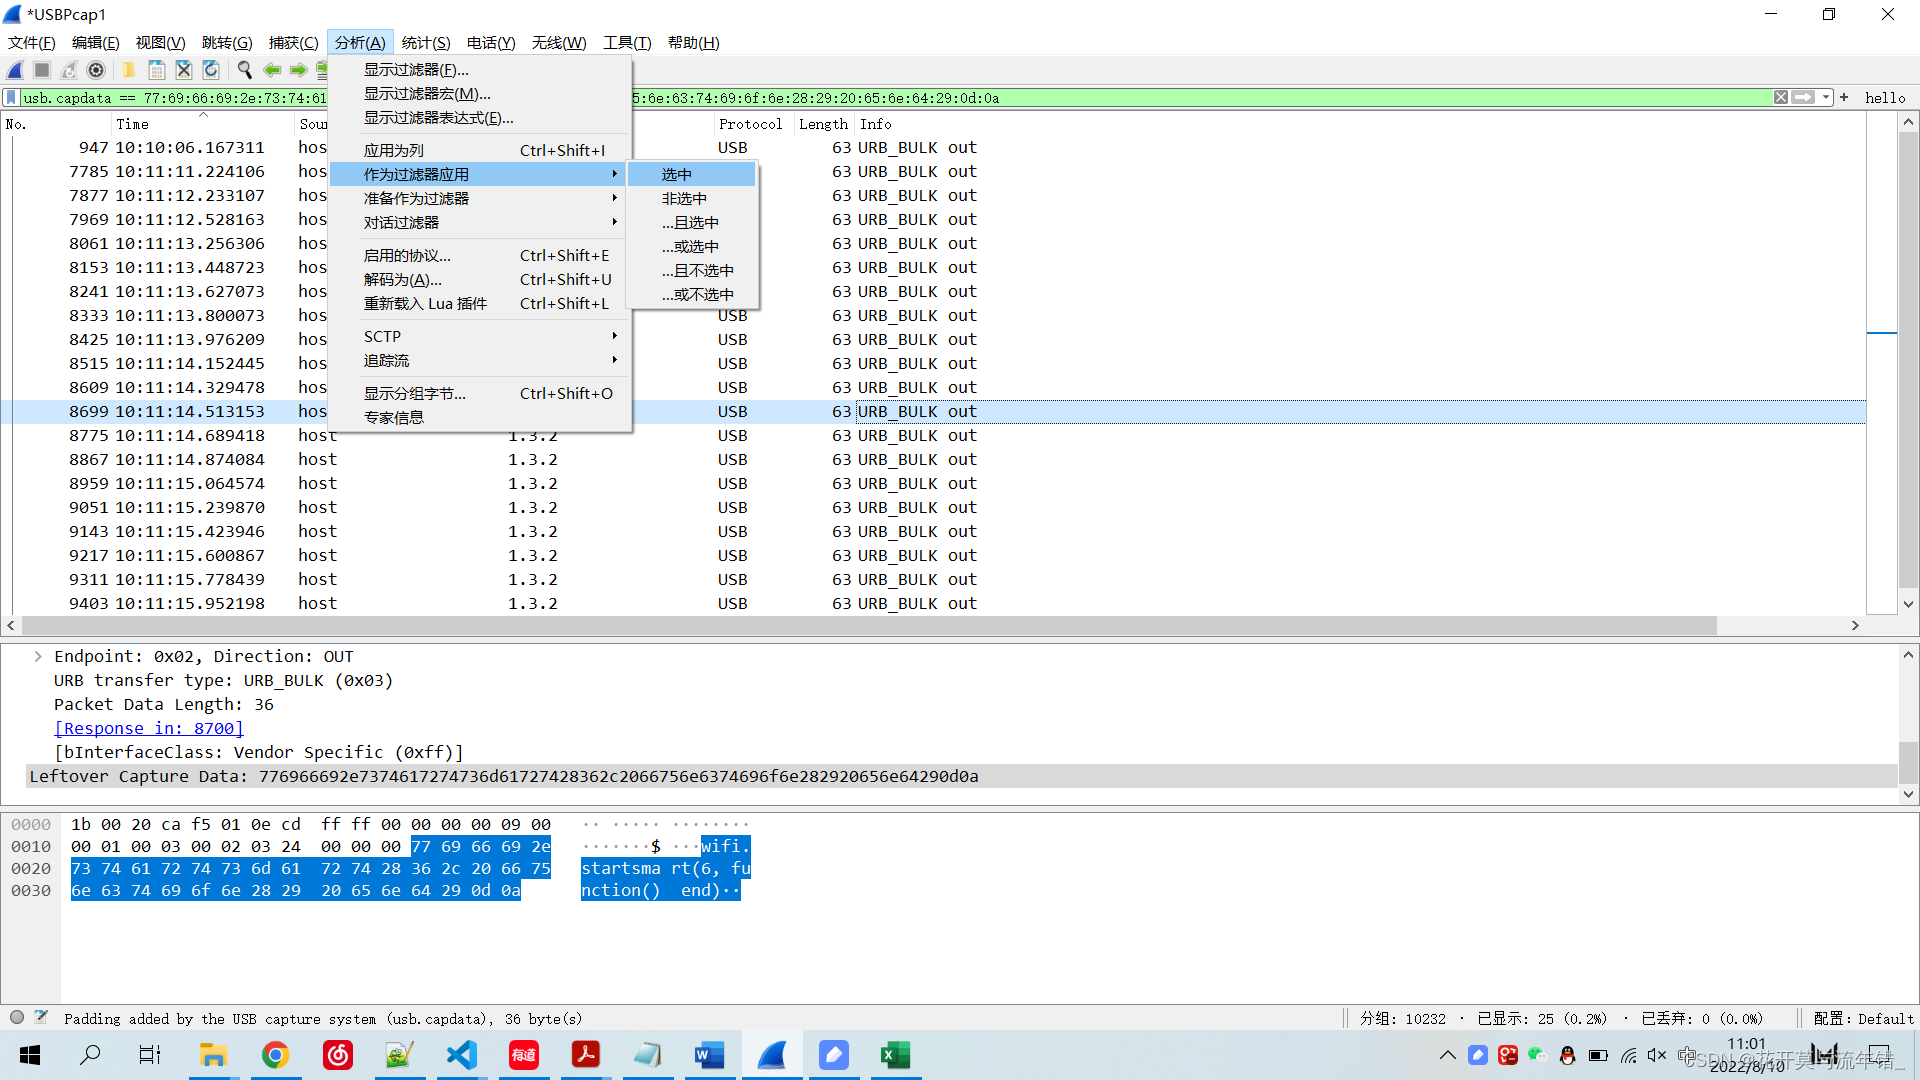
Task: Click the stop capture square icon
Action: coord(42,70)
